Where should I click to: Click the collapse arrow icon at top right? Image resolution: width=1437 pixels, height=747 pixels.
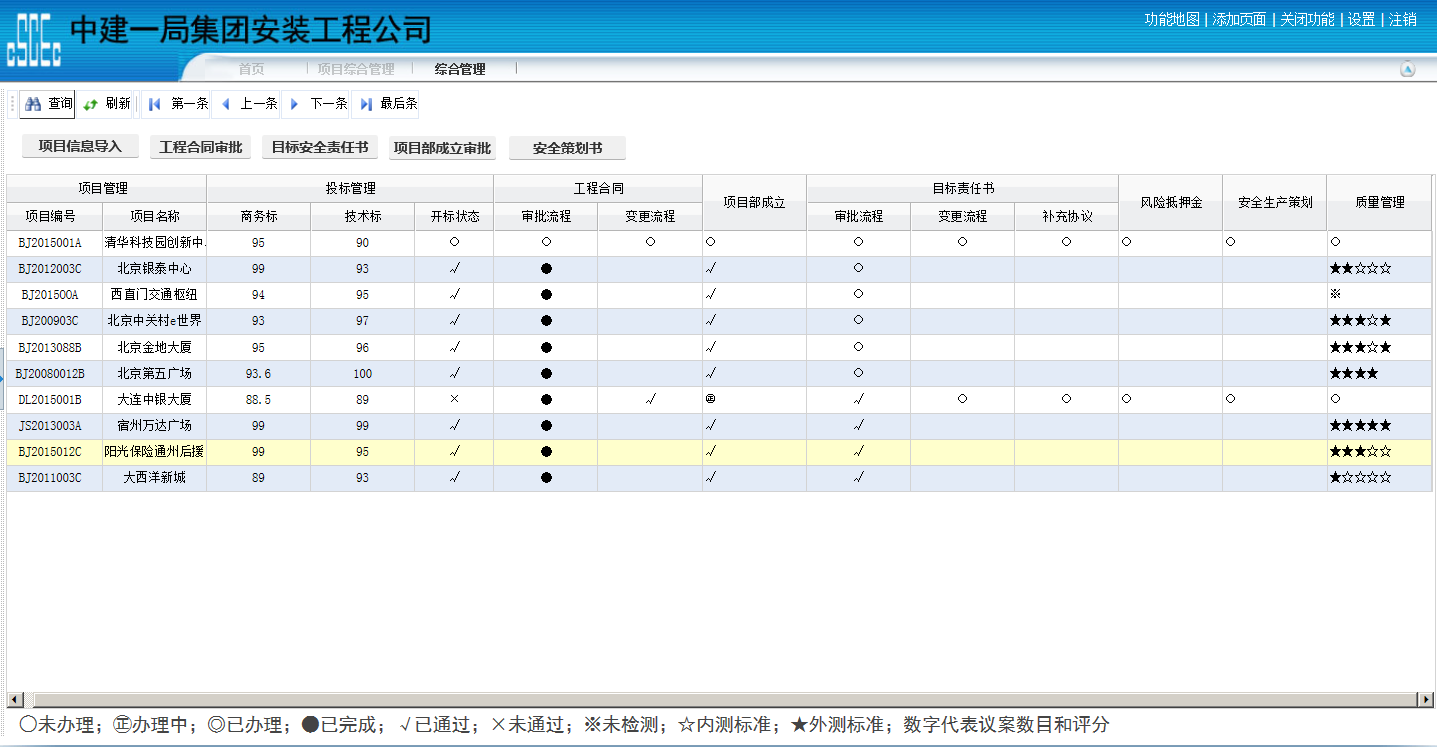pos(1407,69)
